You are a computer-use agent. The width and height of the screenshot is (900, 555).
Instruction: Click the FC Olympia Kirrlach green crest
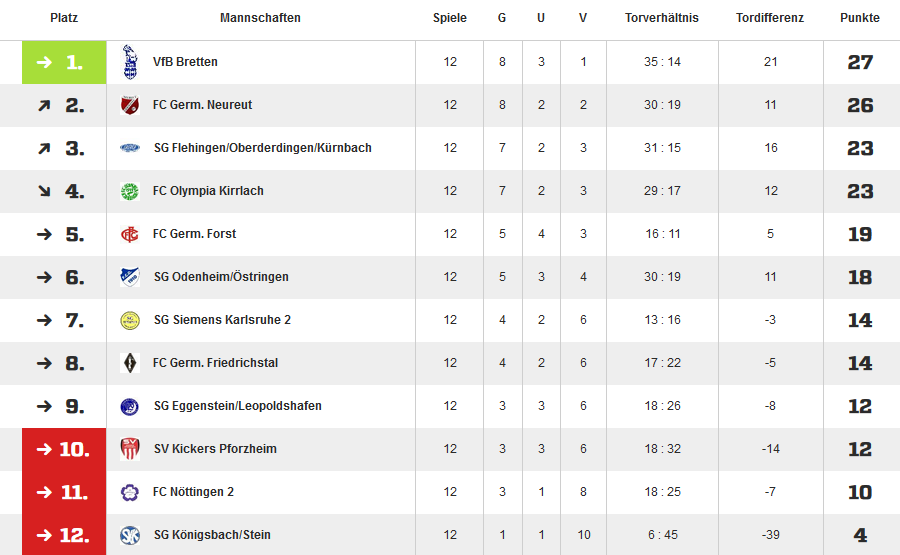click(x=130, y=191)
